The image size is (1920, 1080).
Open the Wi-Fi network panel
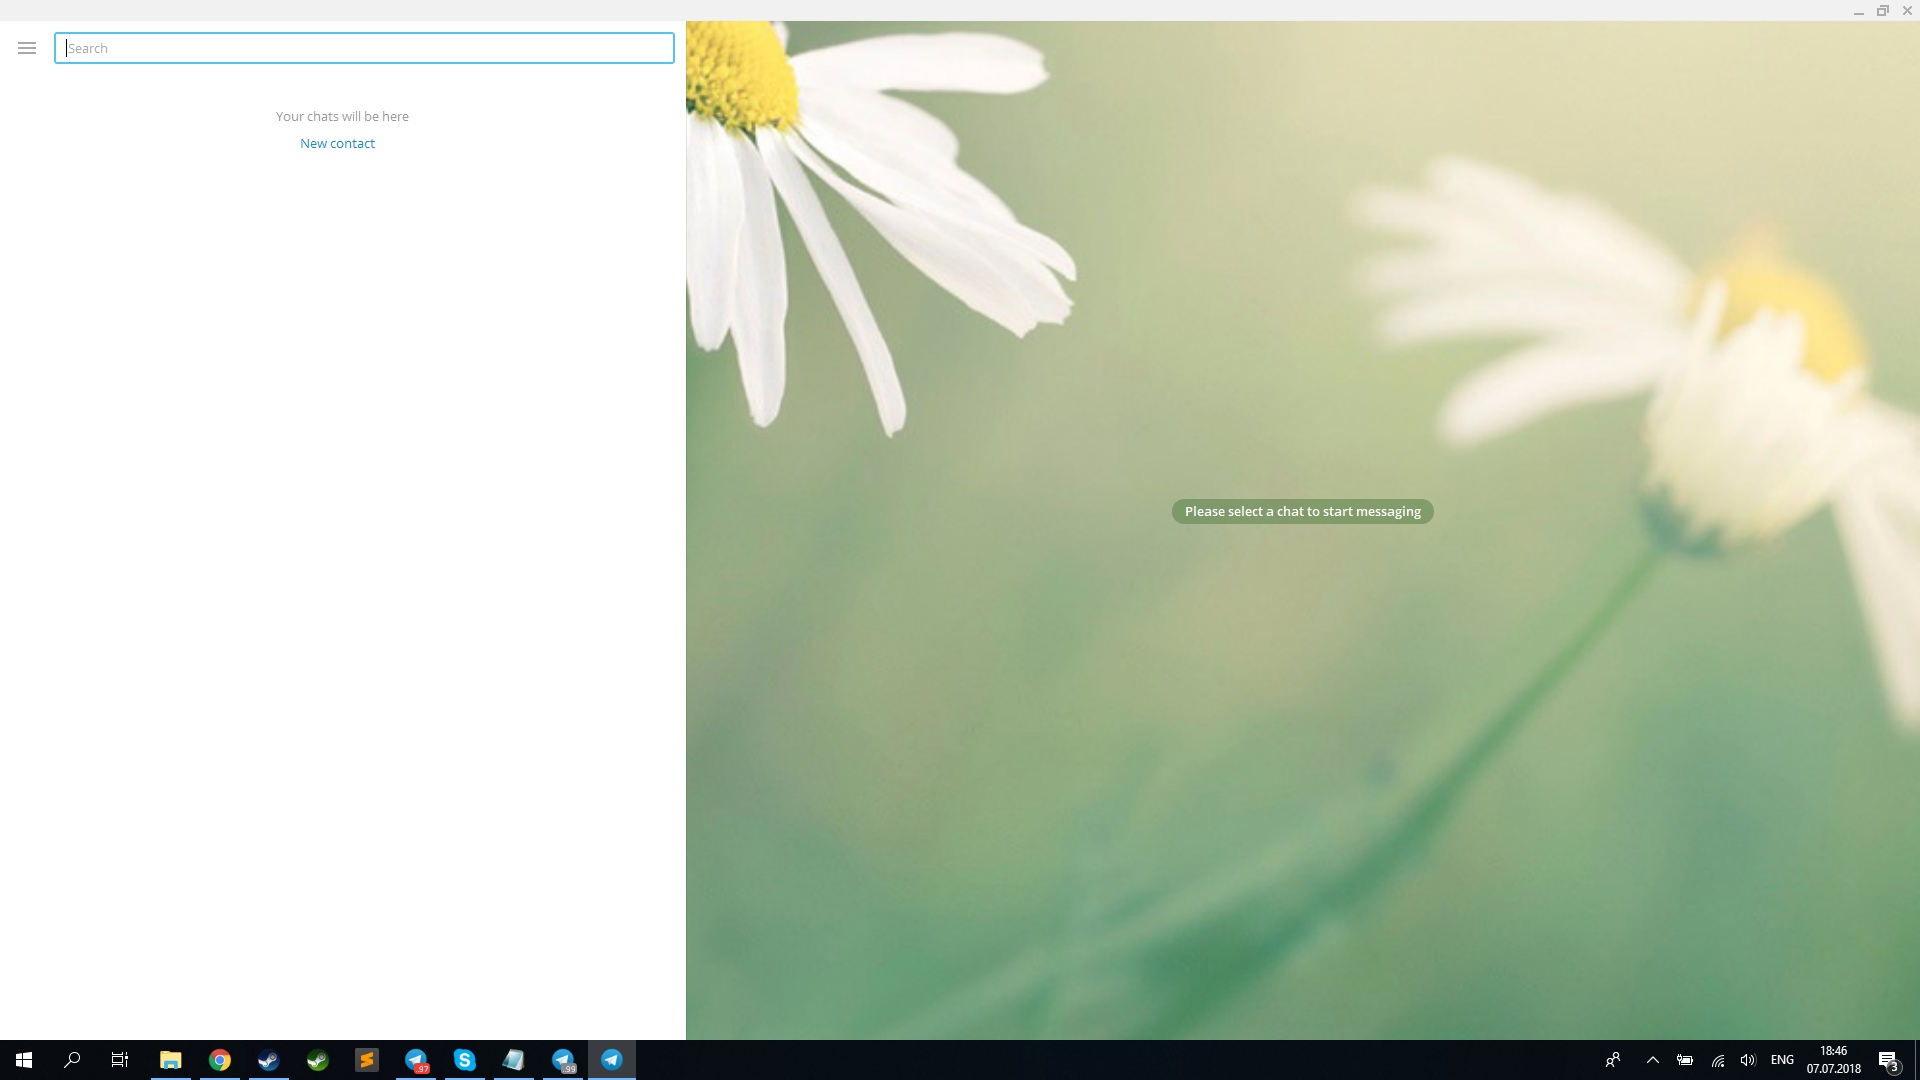pyautogui.click(x=1717, y=1060)
